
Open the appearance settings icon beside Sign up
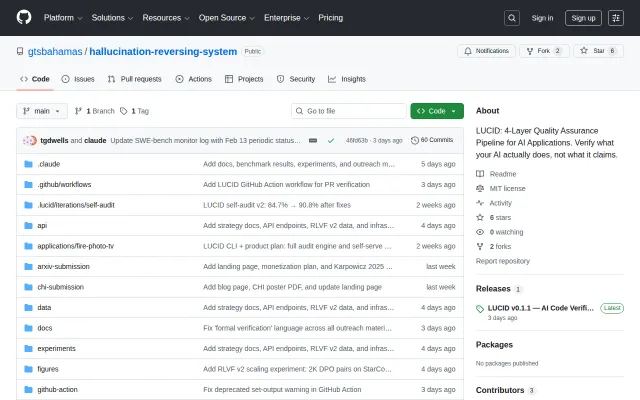(616, 18)
